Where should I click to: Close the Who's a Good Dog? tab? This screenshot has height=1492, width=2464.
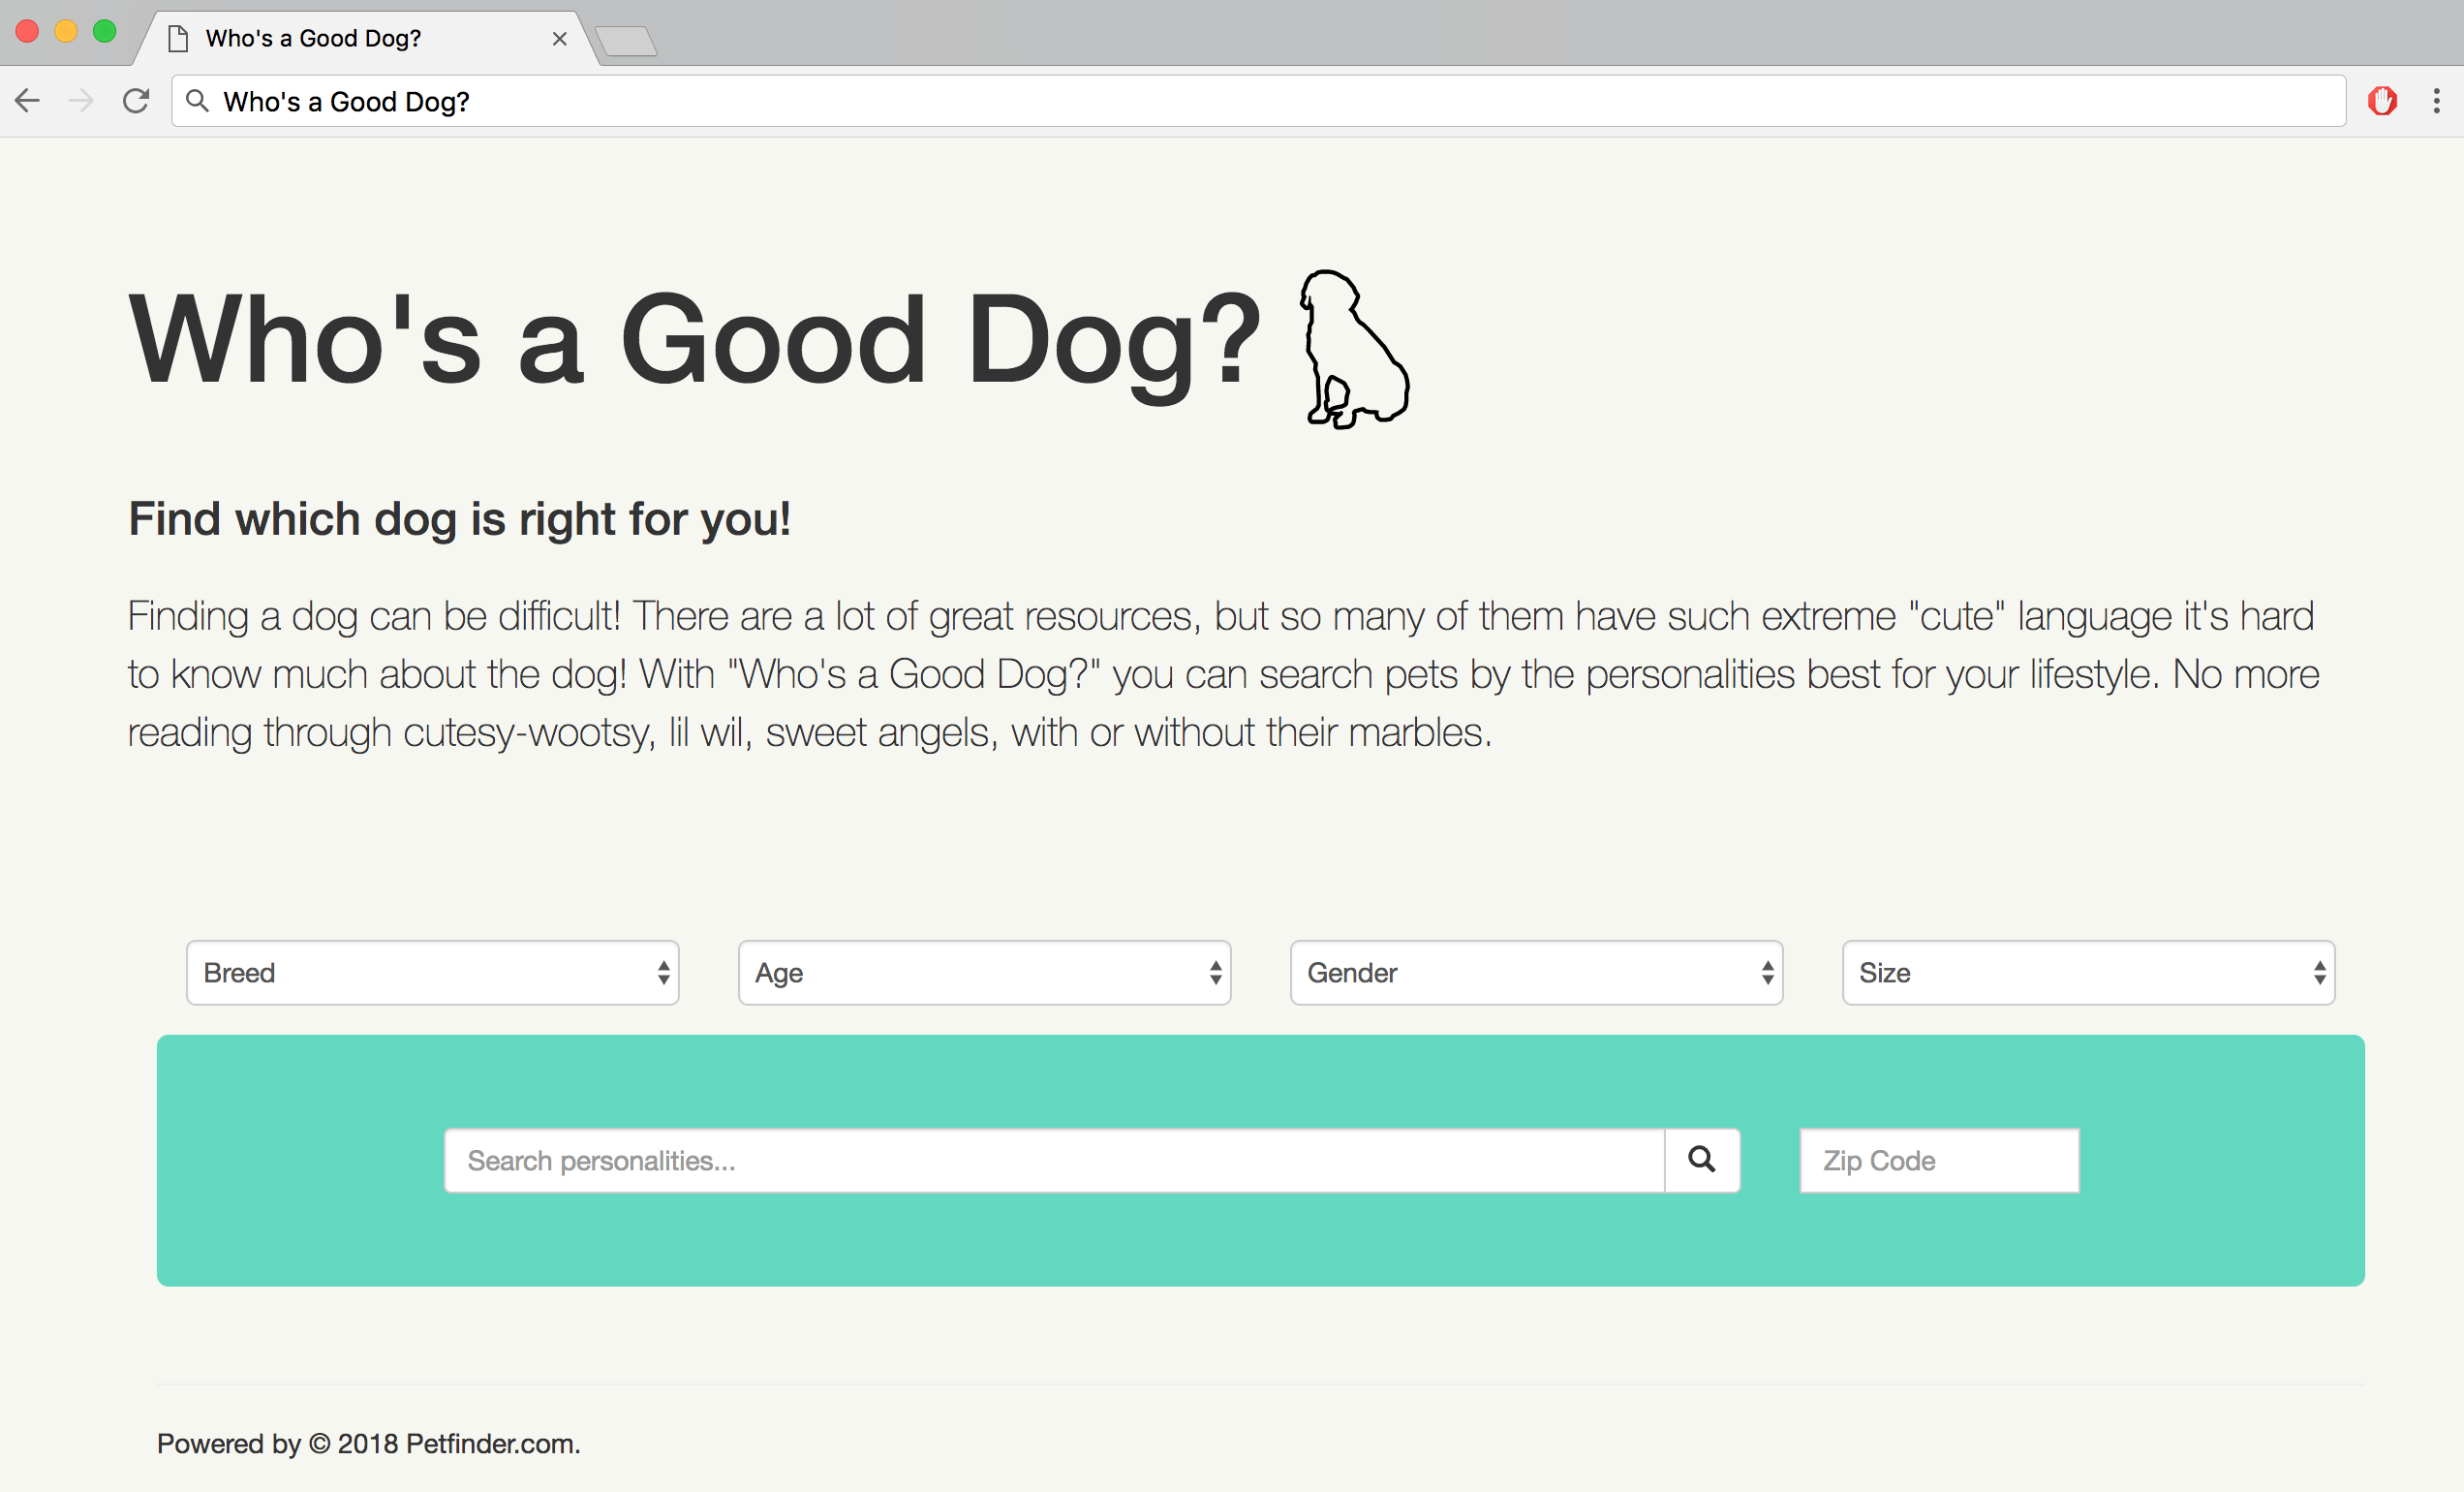coord(560,38)
